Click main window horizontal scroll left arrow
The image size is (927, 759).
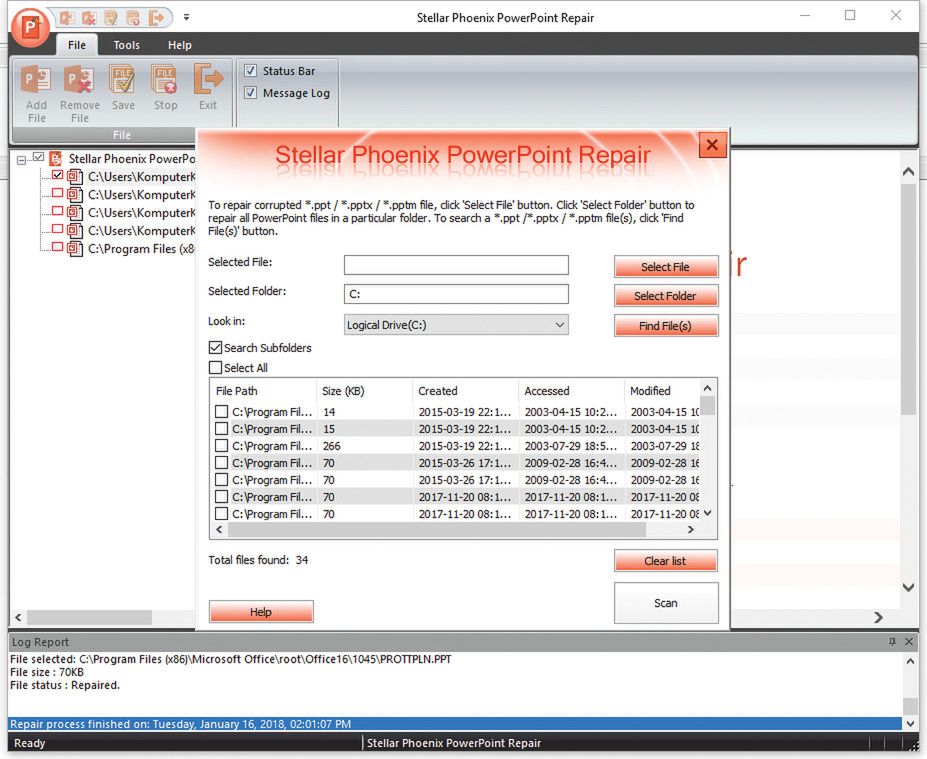pos(18,618)
